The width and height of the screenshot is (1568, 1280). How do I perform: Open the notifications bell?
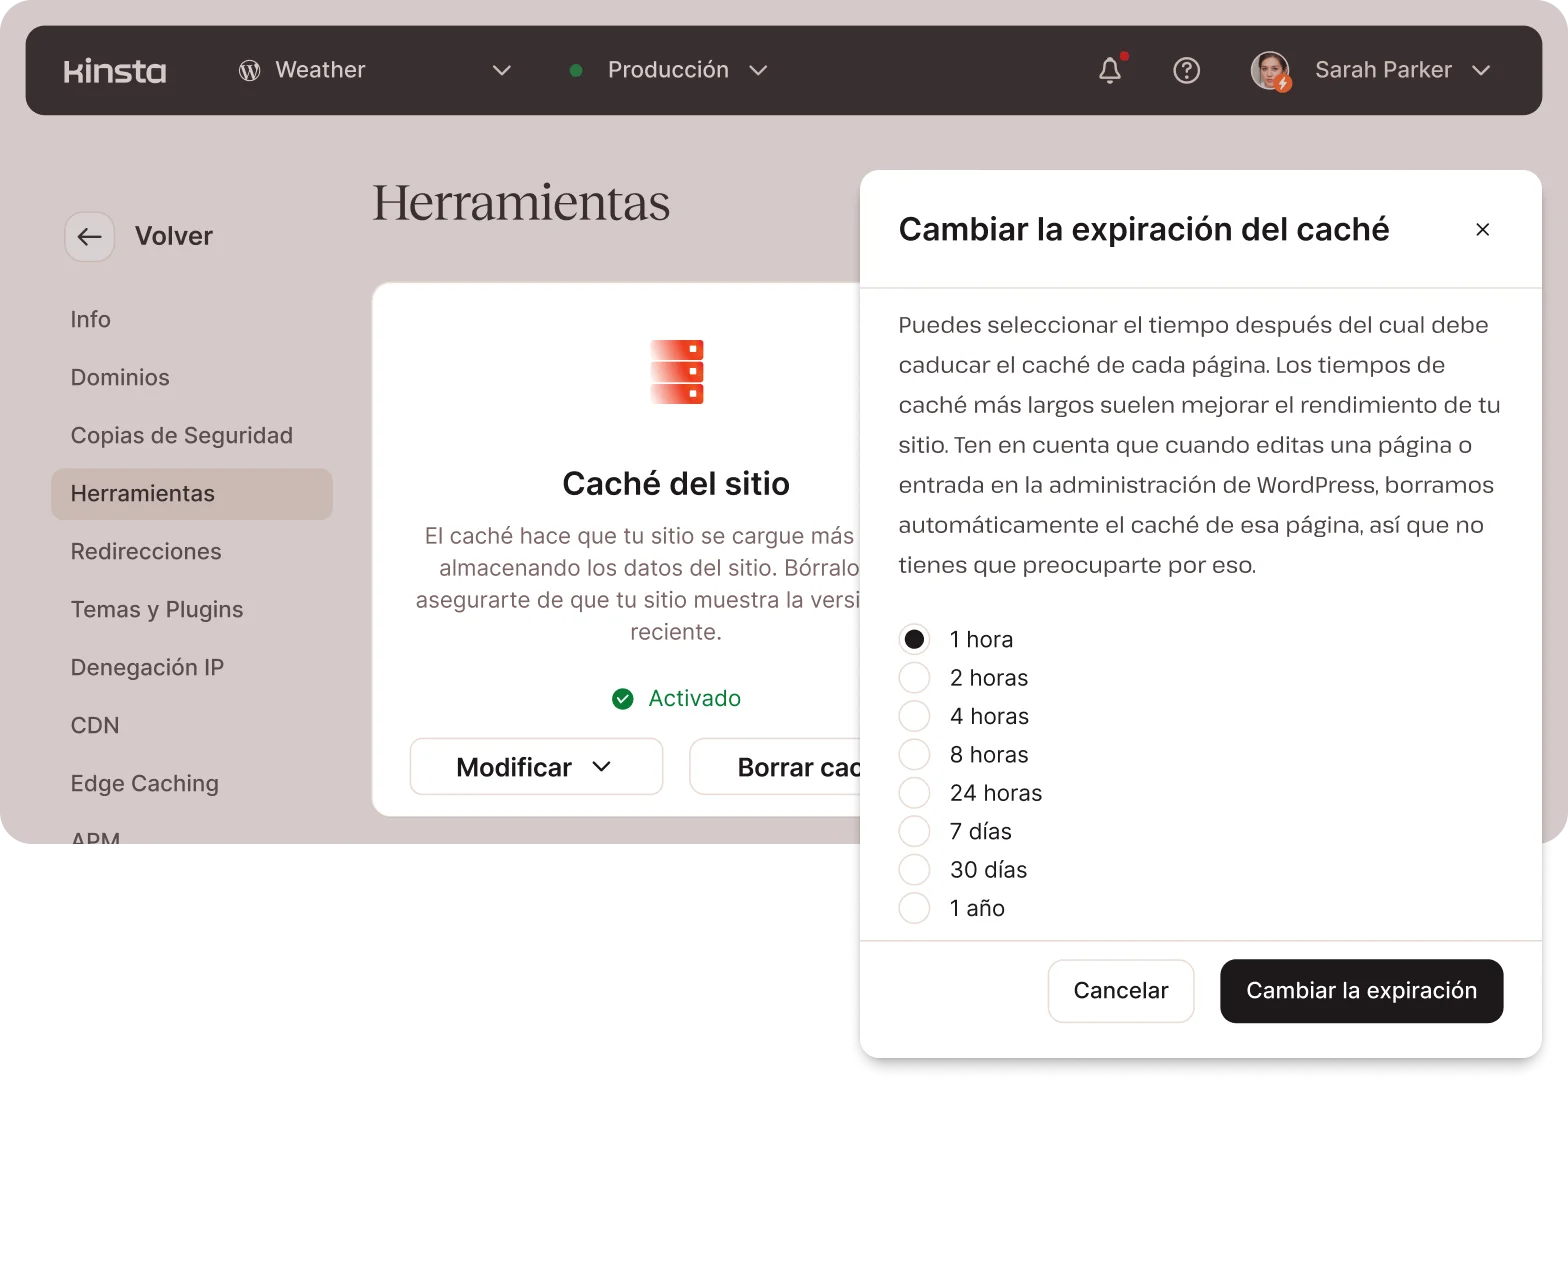(x=1110, y=70)
